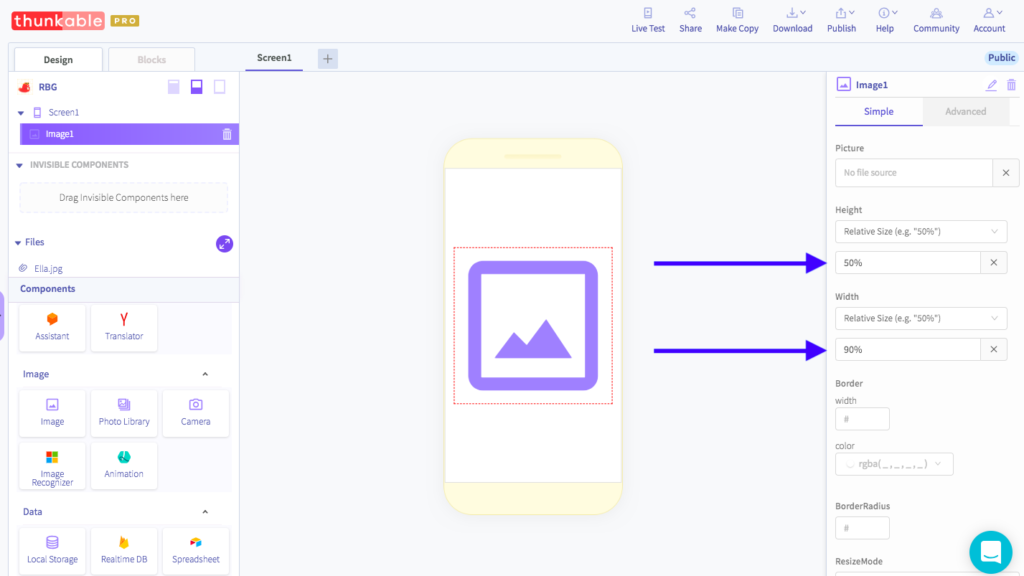
Task: Switch to the Blocks tab
Action: point(152,59)
